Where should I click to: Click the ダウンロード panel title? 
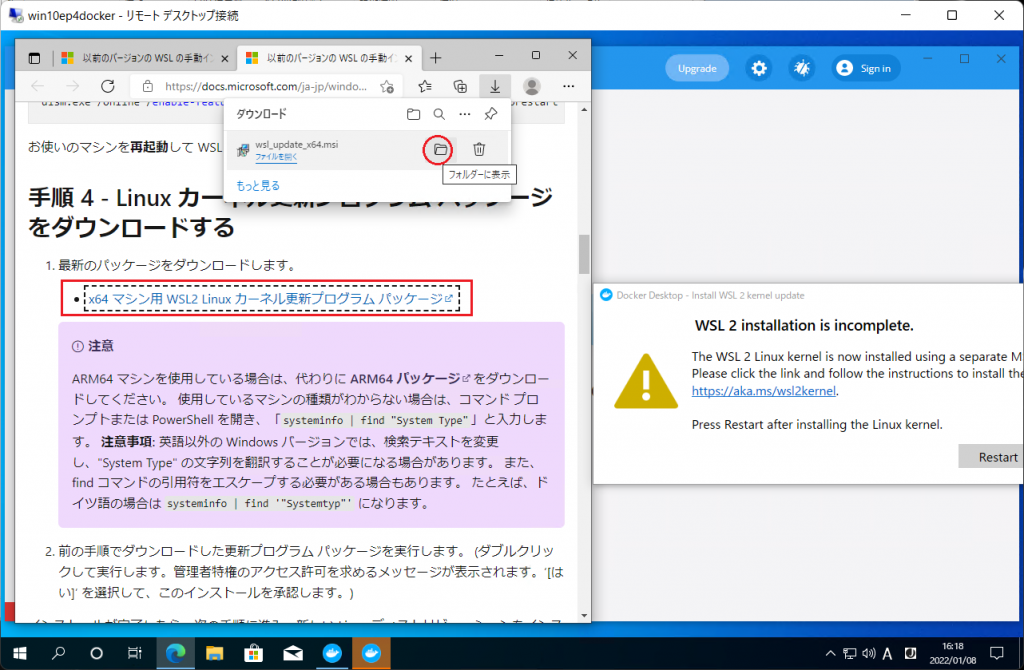point(261,114)
